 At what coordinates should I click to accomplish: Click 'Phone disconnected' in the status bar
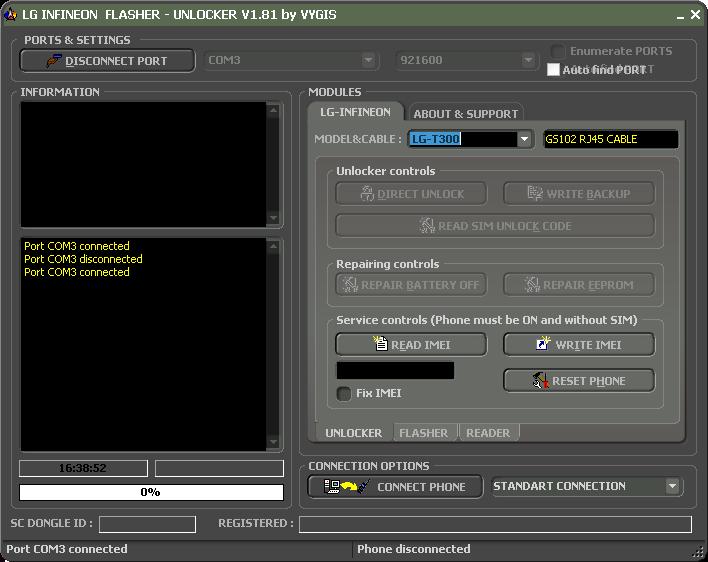(x=414, y=549)
